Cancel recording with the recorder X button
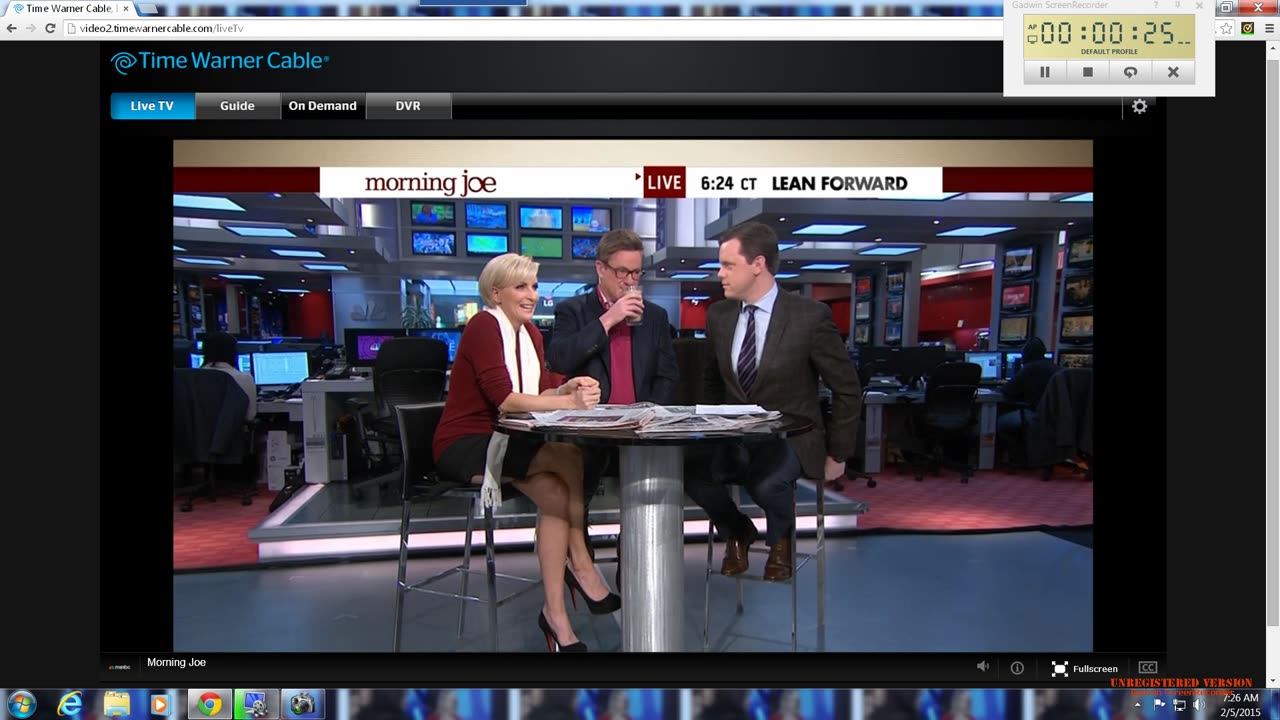This screenshot has height=720, width=1280. point(1173,72)
